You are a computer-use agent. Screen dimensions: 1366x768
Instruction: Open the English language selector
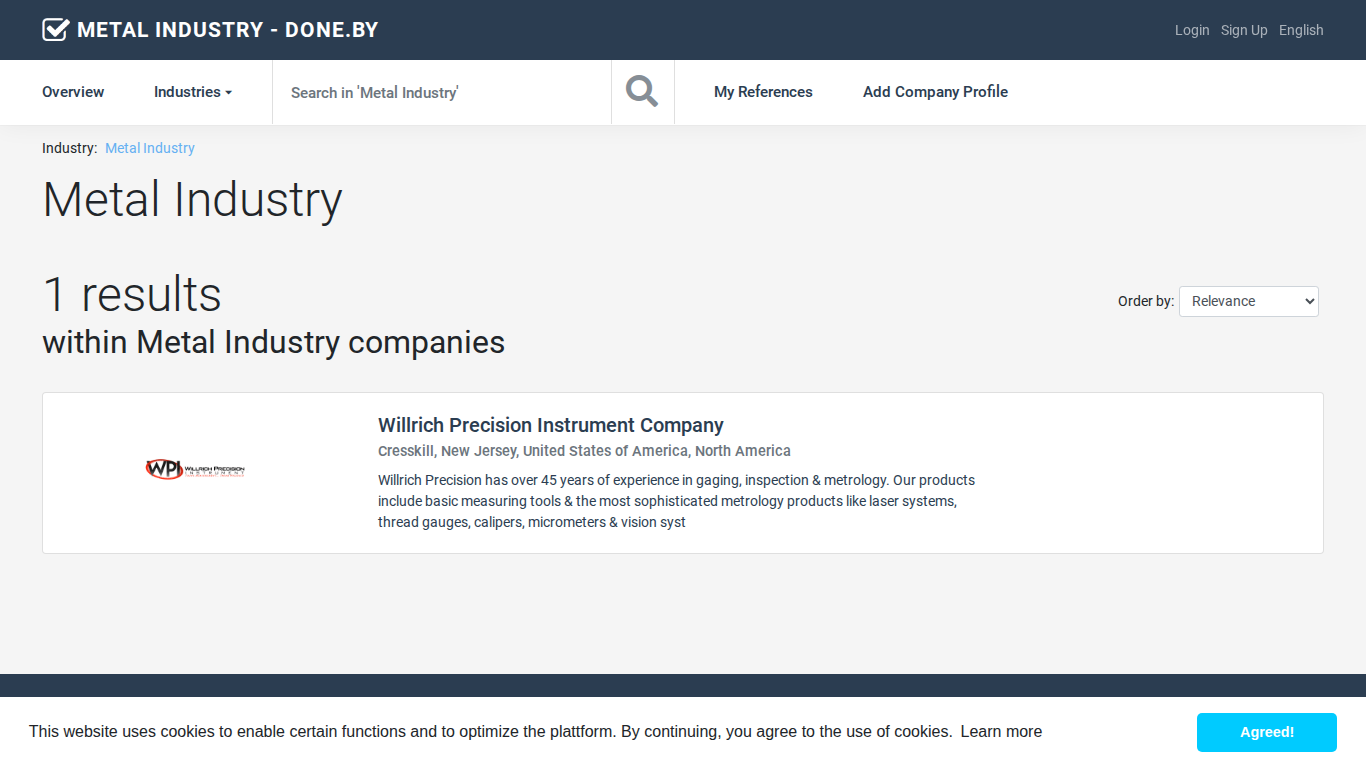point(1301,30)
